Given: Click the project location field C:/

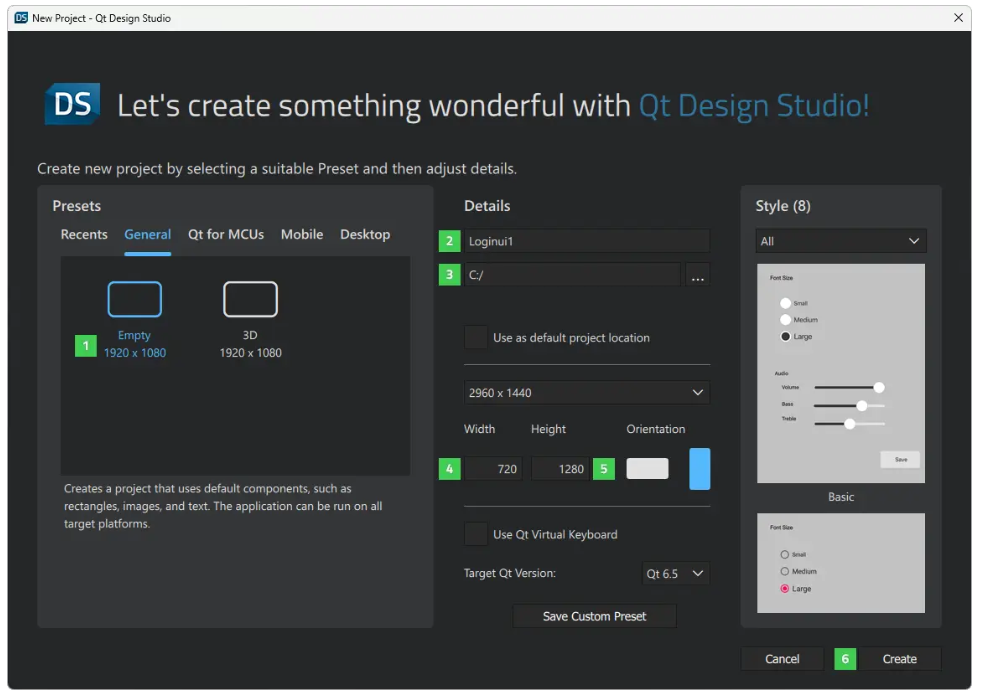Looking at the screenshot, I should click(573, 275).
